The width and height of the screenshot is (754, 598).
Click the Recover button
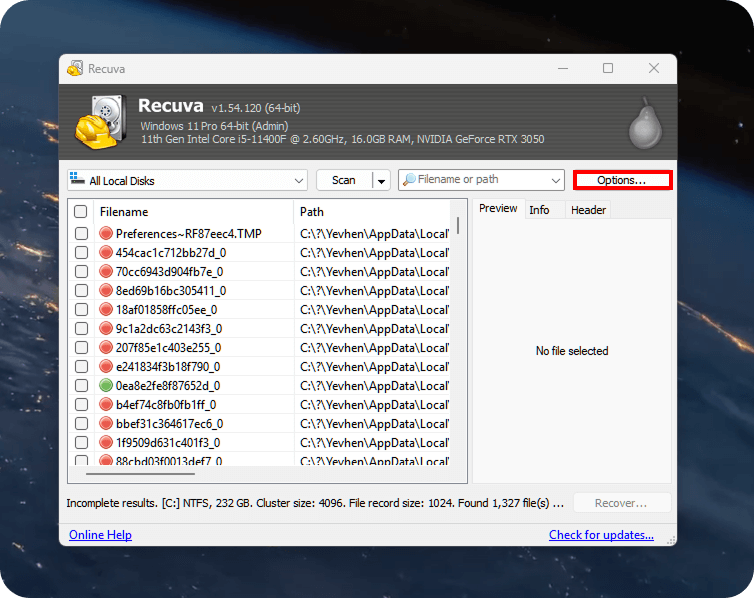[621, 503]
